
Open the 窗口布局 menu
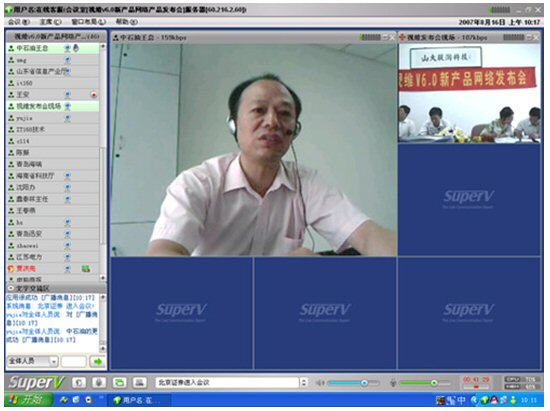click(x=88, y=22)
